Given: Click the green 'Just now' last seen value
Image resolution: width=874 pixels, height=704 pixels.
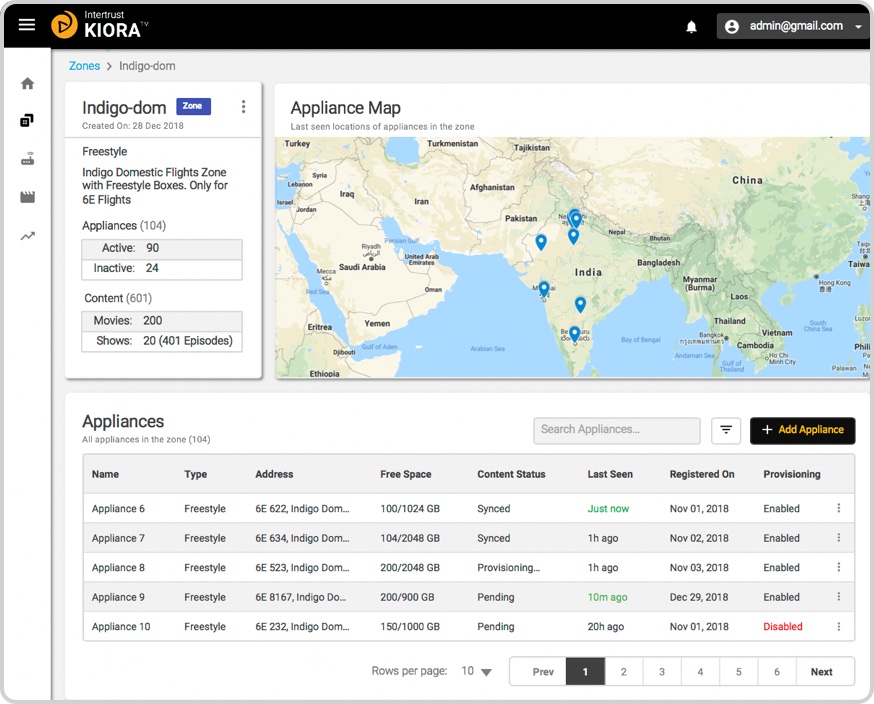Looking at the screenshot, I should pos(608,508).
